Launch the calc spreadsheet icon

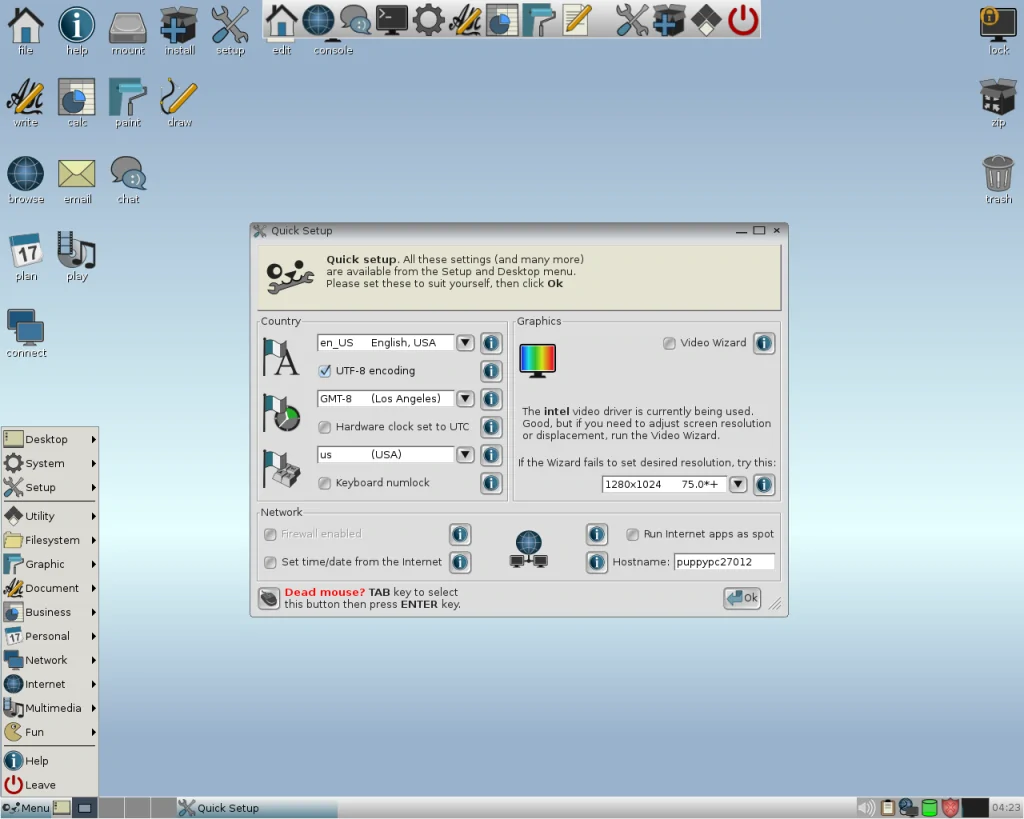[x=77, y=99]
